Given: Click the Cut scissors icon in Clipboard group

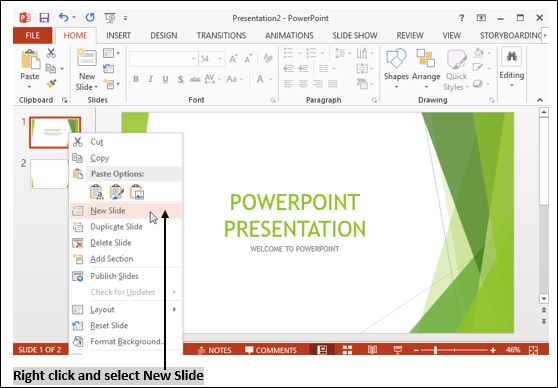Looking at the screenshot, I should [x=51, y=53].
